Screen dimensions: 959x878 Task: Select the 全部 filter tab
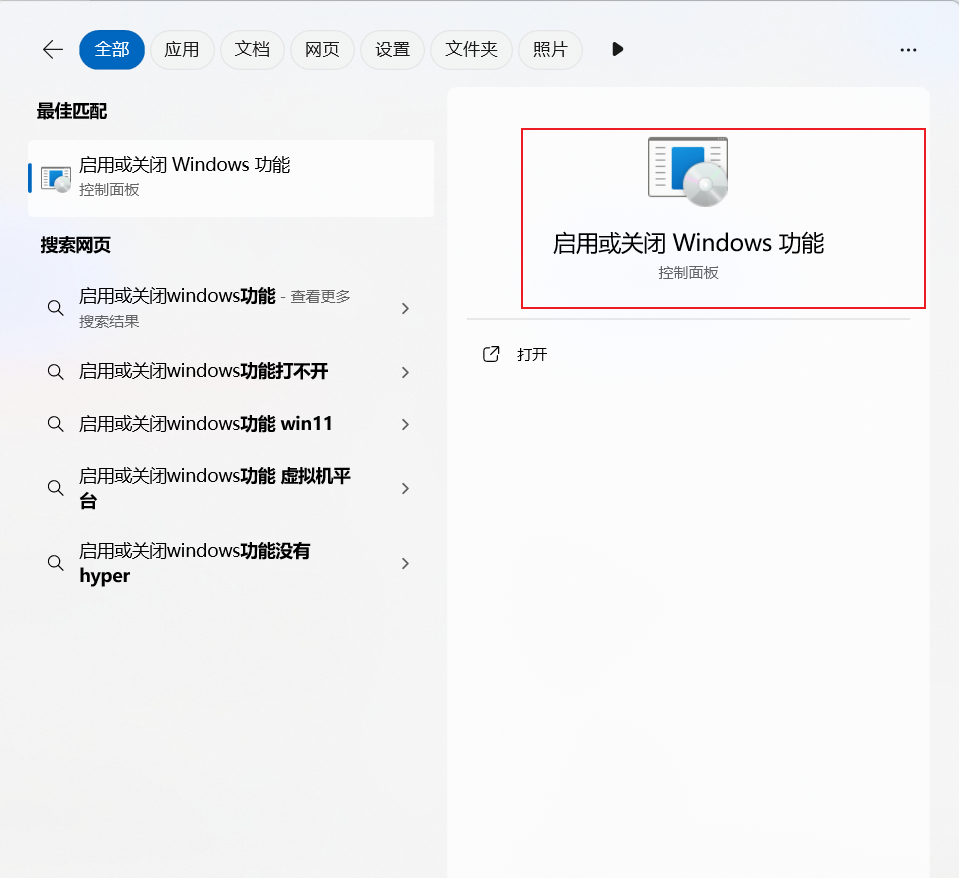tap(112, 50)
